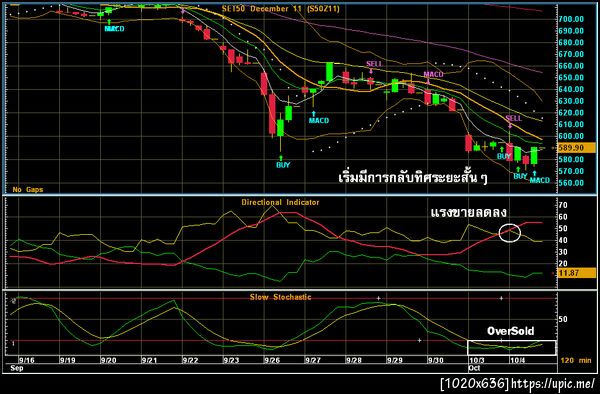The height and width of the screenshot is (394, 600).
Task: Select the 9/23 date label
Action: [x=231, y=360]
